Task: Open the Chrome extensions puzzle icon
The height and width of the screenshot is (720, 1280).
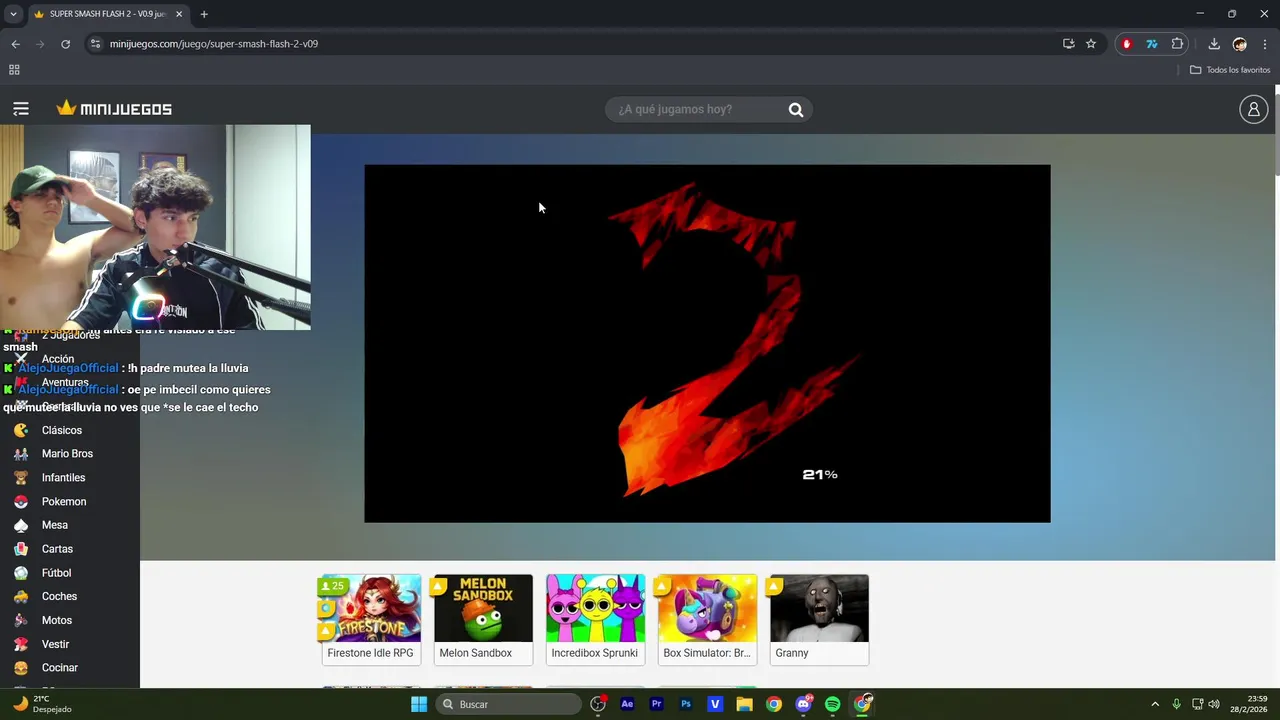Action: pyautogui.click(x=1177, y=44)
